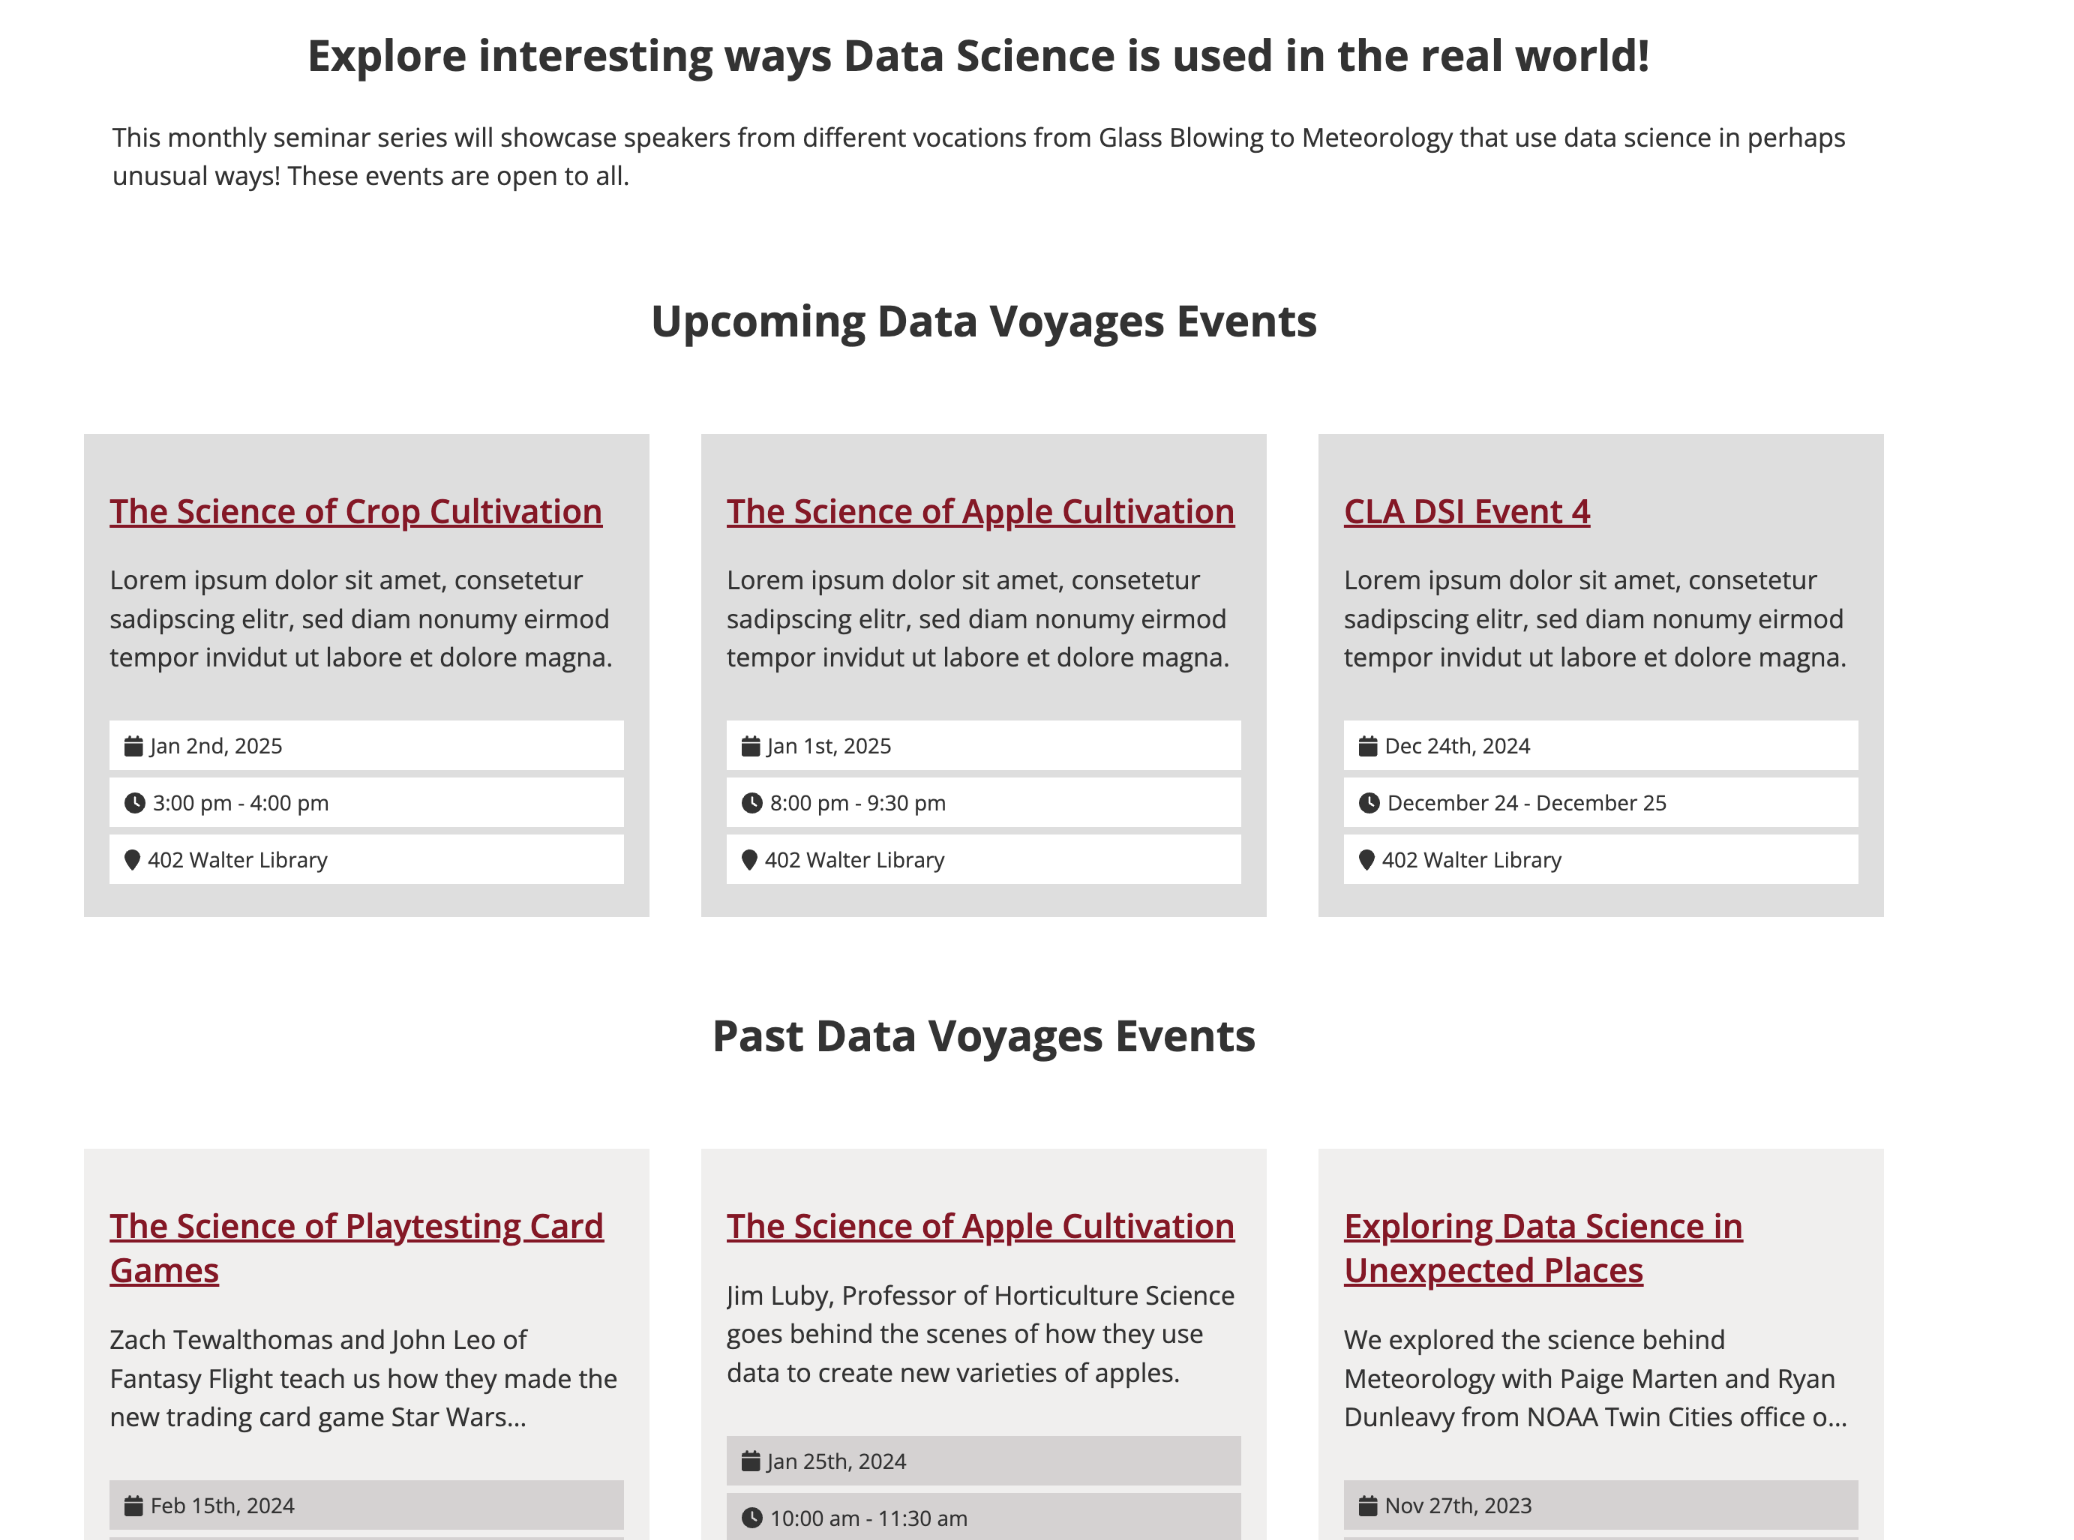Click clock icon beside 8:00 pm - 9:30 pm
Viewport: 2074px width, 1540px height.
[x=751, y=803]
